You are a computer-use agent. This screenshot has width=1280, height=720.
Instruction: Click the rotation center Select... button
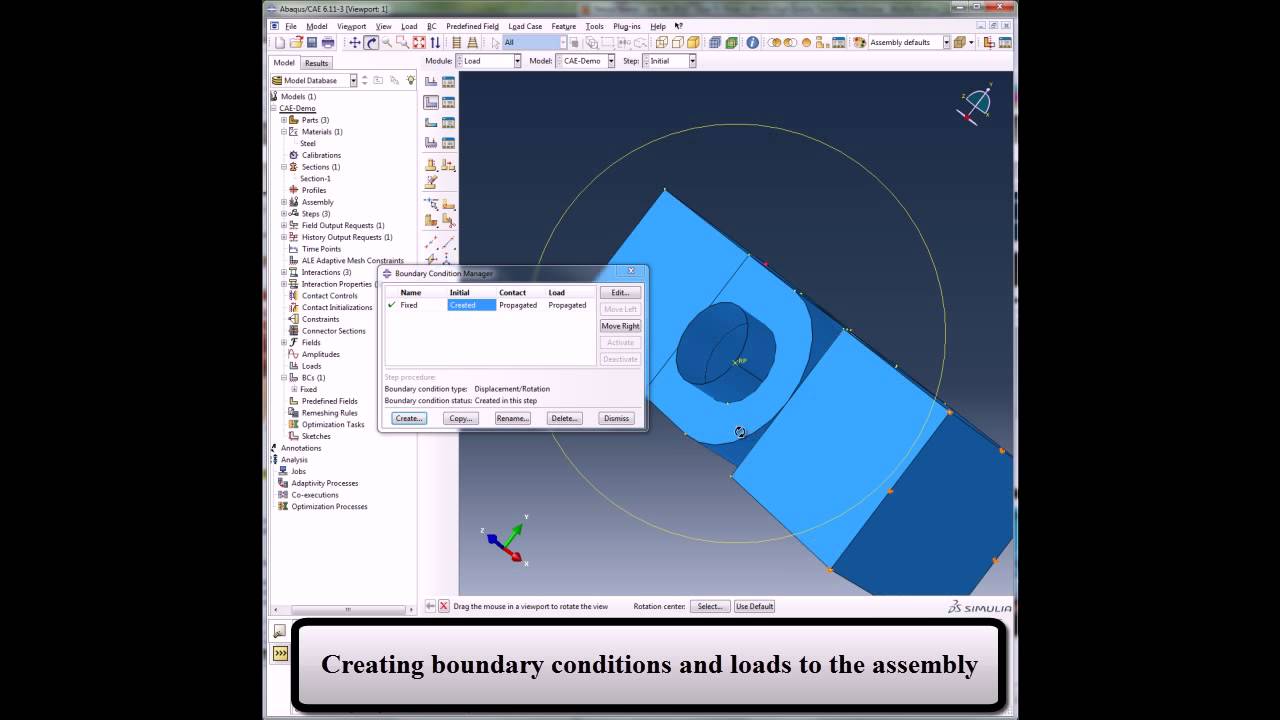coord(710,606)
